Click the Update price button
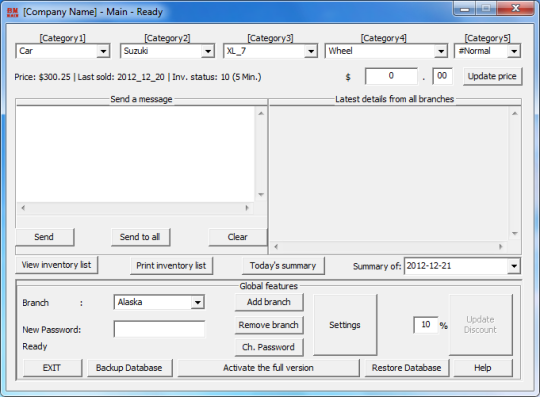The image size is (540, 397). [492, 76]
